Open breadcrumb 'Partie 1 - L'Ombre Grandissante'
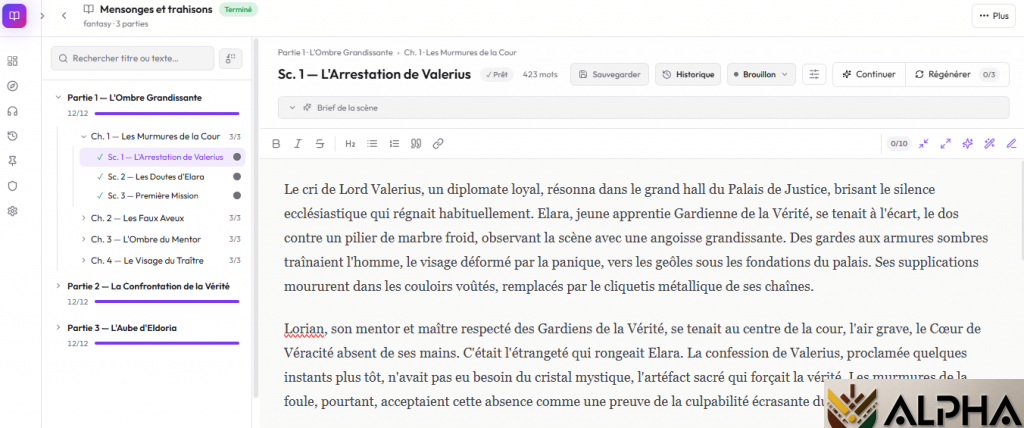The width and height of the screenshot is (1024, 428). pyautogui.click(x=335, y=52)
